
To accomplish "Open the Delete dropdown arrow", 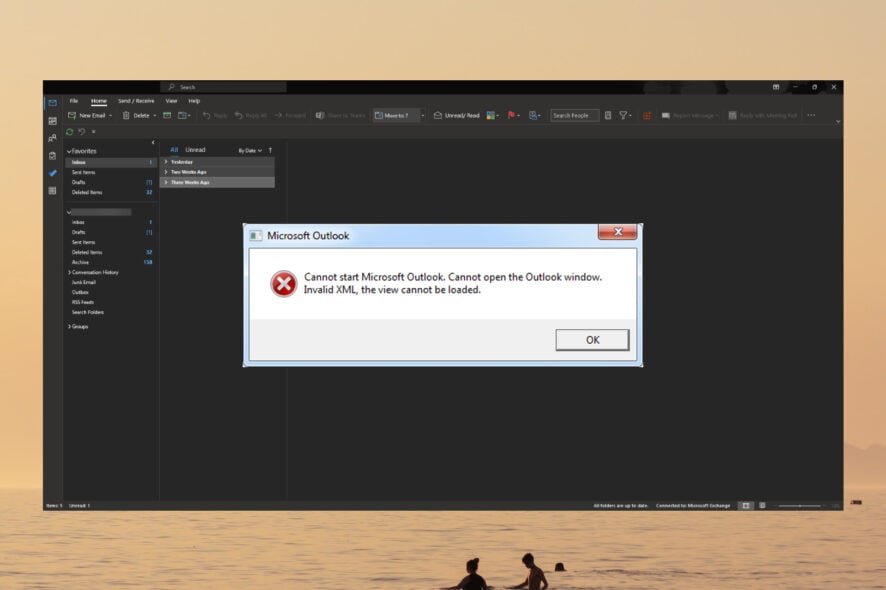I will [x=155, y=115].
